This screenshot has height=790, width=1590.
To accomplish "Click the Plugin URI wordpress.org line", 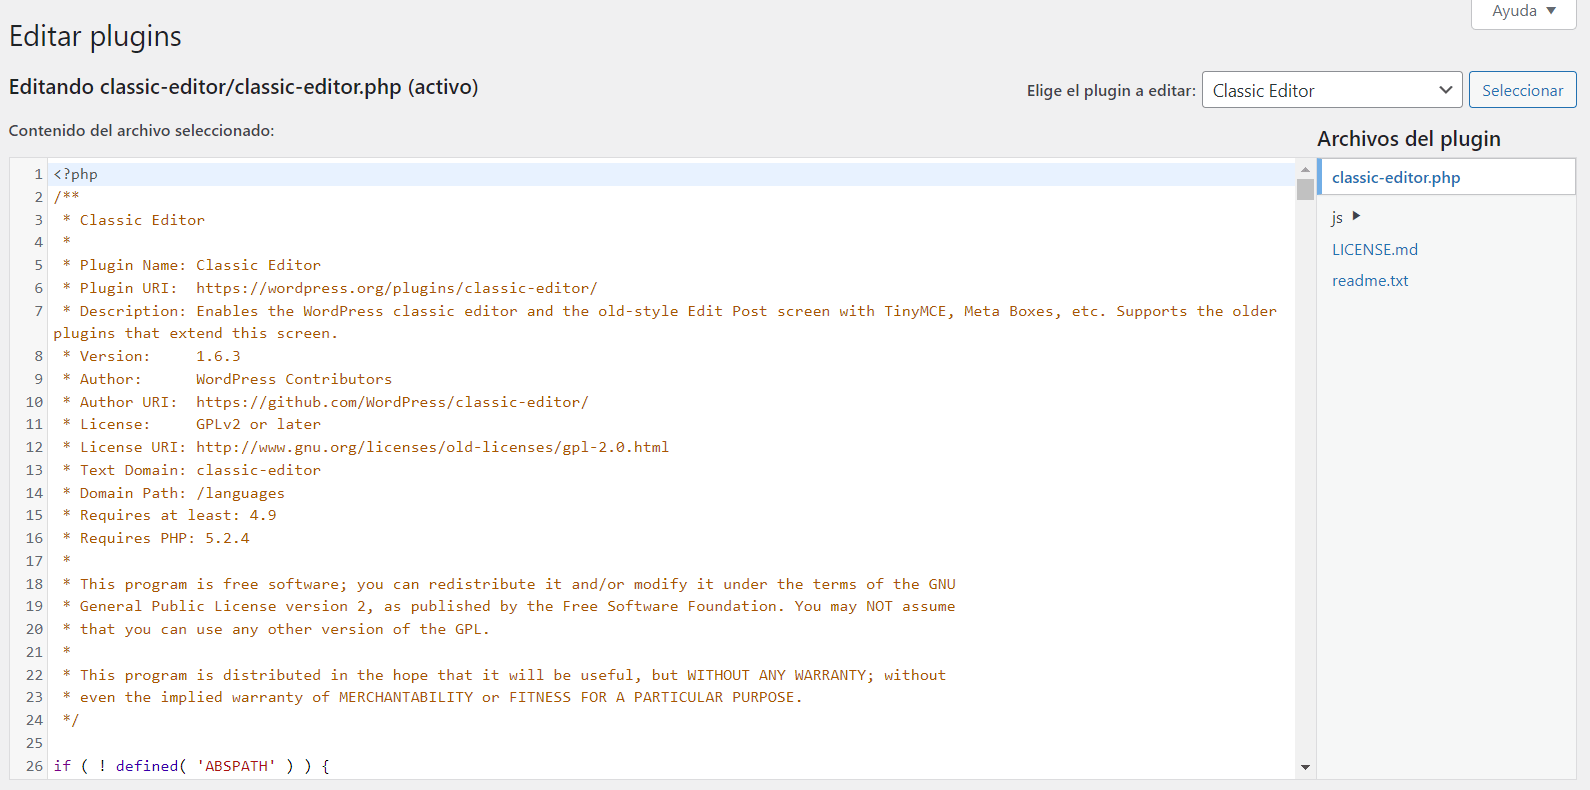I will (x=329, y=288).
